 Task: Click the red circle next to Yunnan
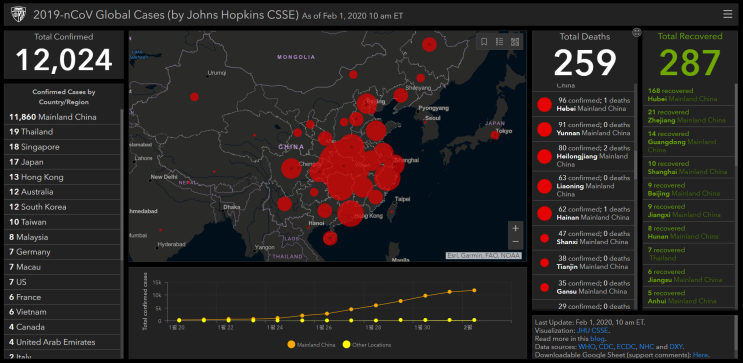coord(545,129)
